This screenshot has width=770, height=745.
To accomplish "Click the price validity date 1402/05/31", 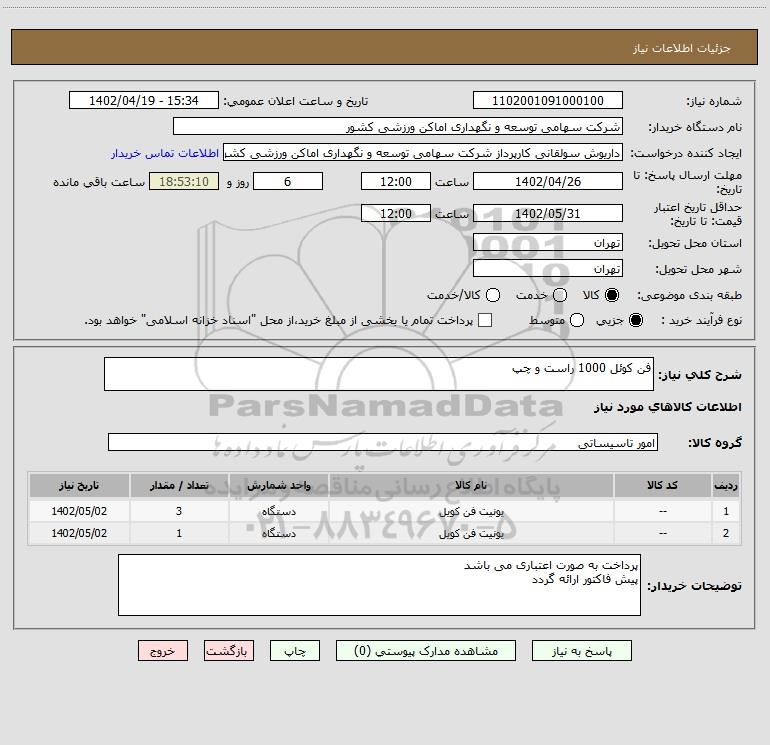I will [x=548, y=213].
